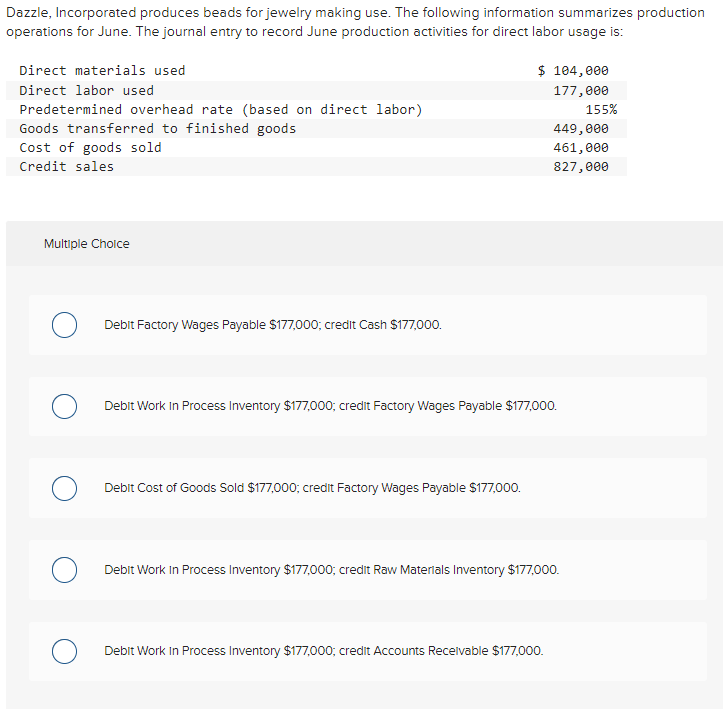
Task: Click the 827,000 credit sales amount
Action: pos(581,166)
